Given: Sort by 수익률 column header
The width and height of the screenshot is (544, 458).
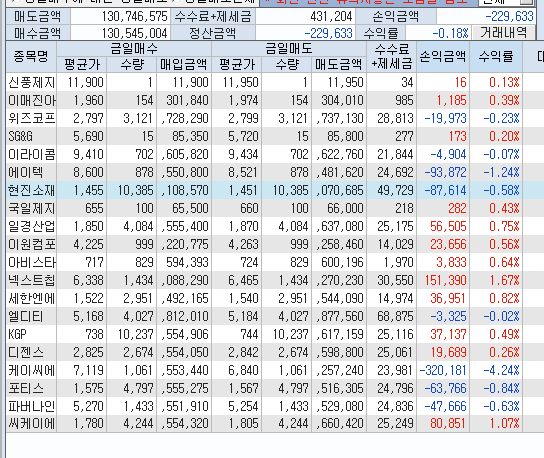Looking at the screenshot, I should tap(496, 56).
